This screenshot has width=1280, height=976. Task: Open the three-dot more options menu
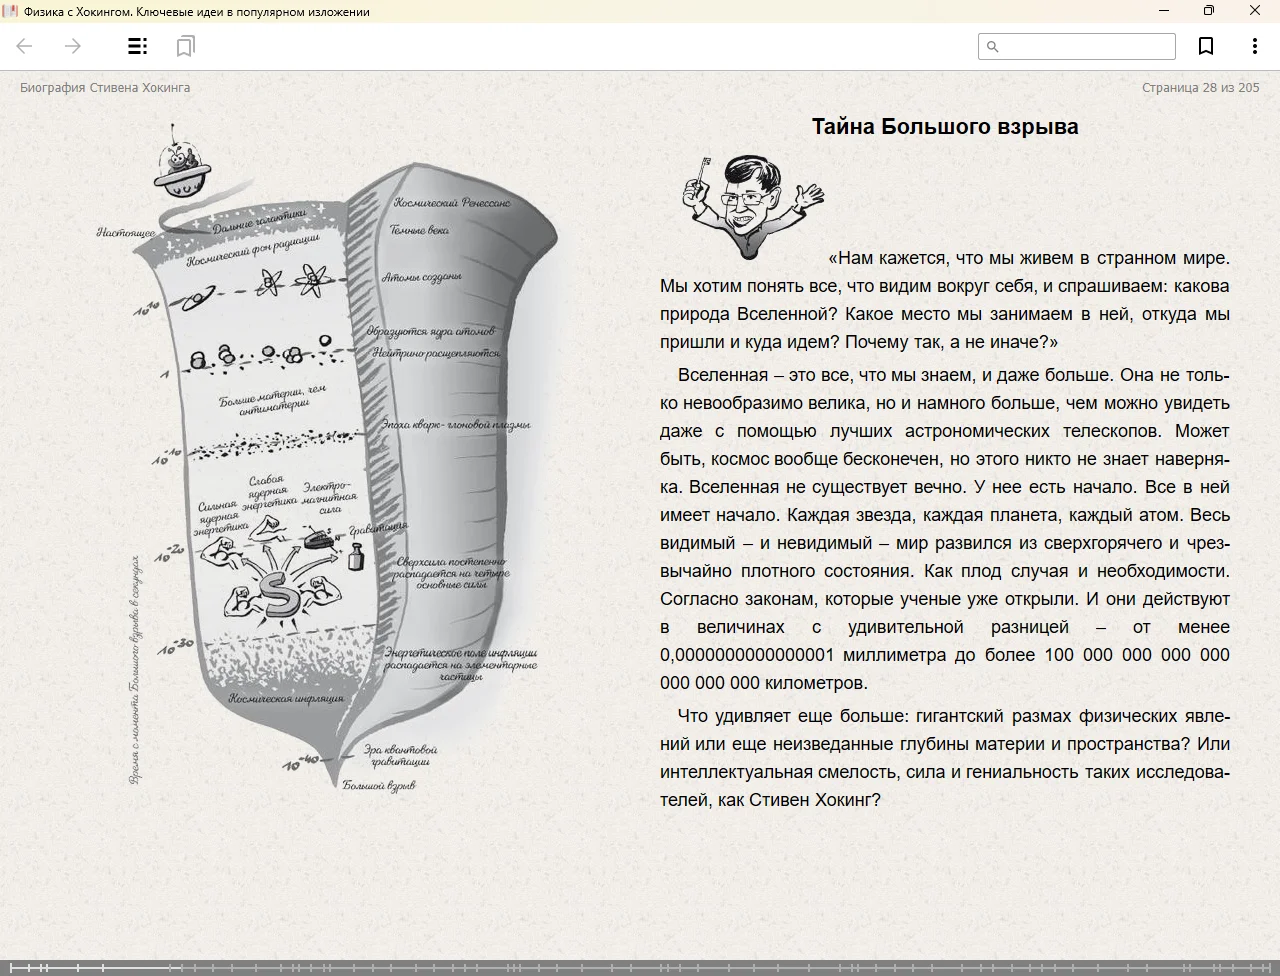(x=1254, y=46)
